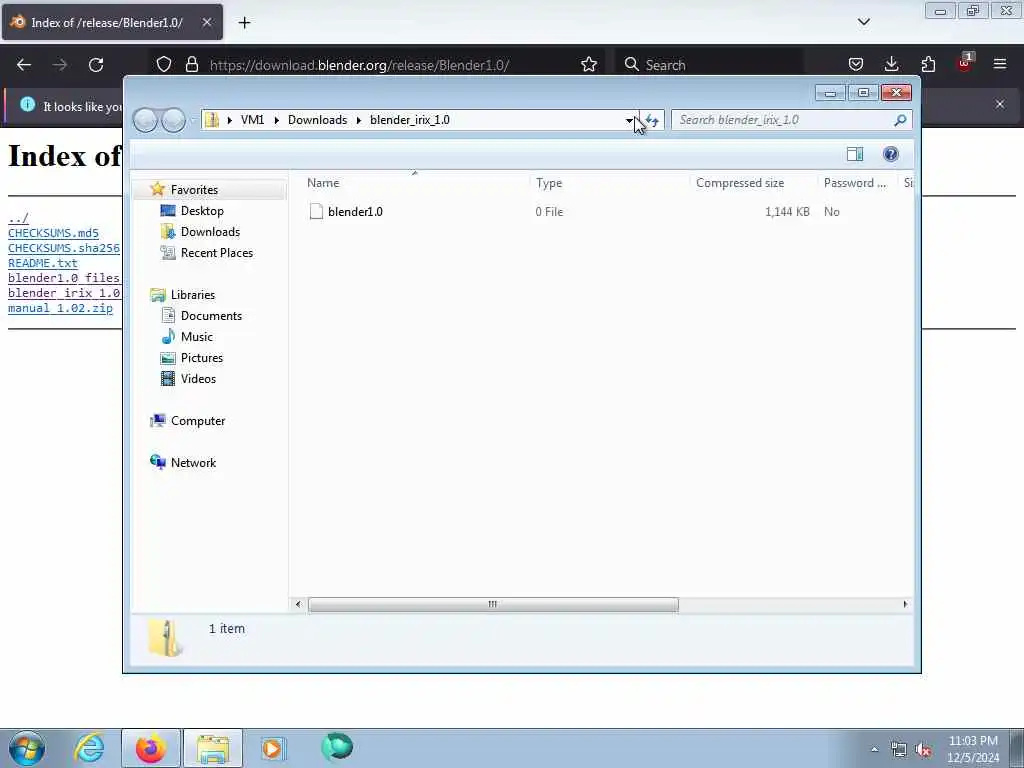The image size is (1024, 768).
Task: Select Computer in navigation pane
Action: point(198,421)
